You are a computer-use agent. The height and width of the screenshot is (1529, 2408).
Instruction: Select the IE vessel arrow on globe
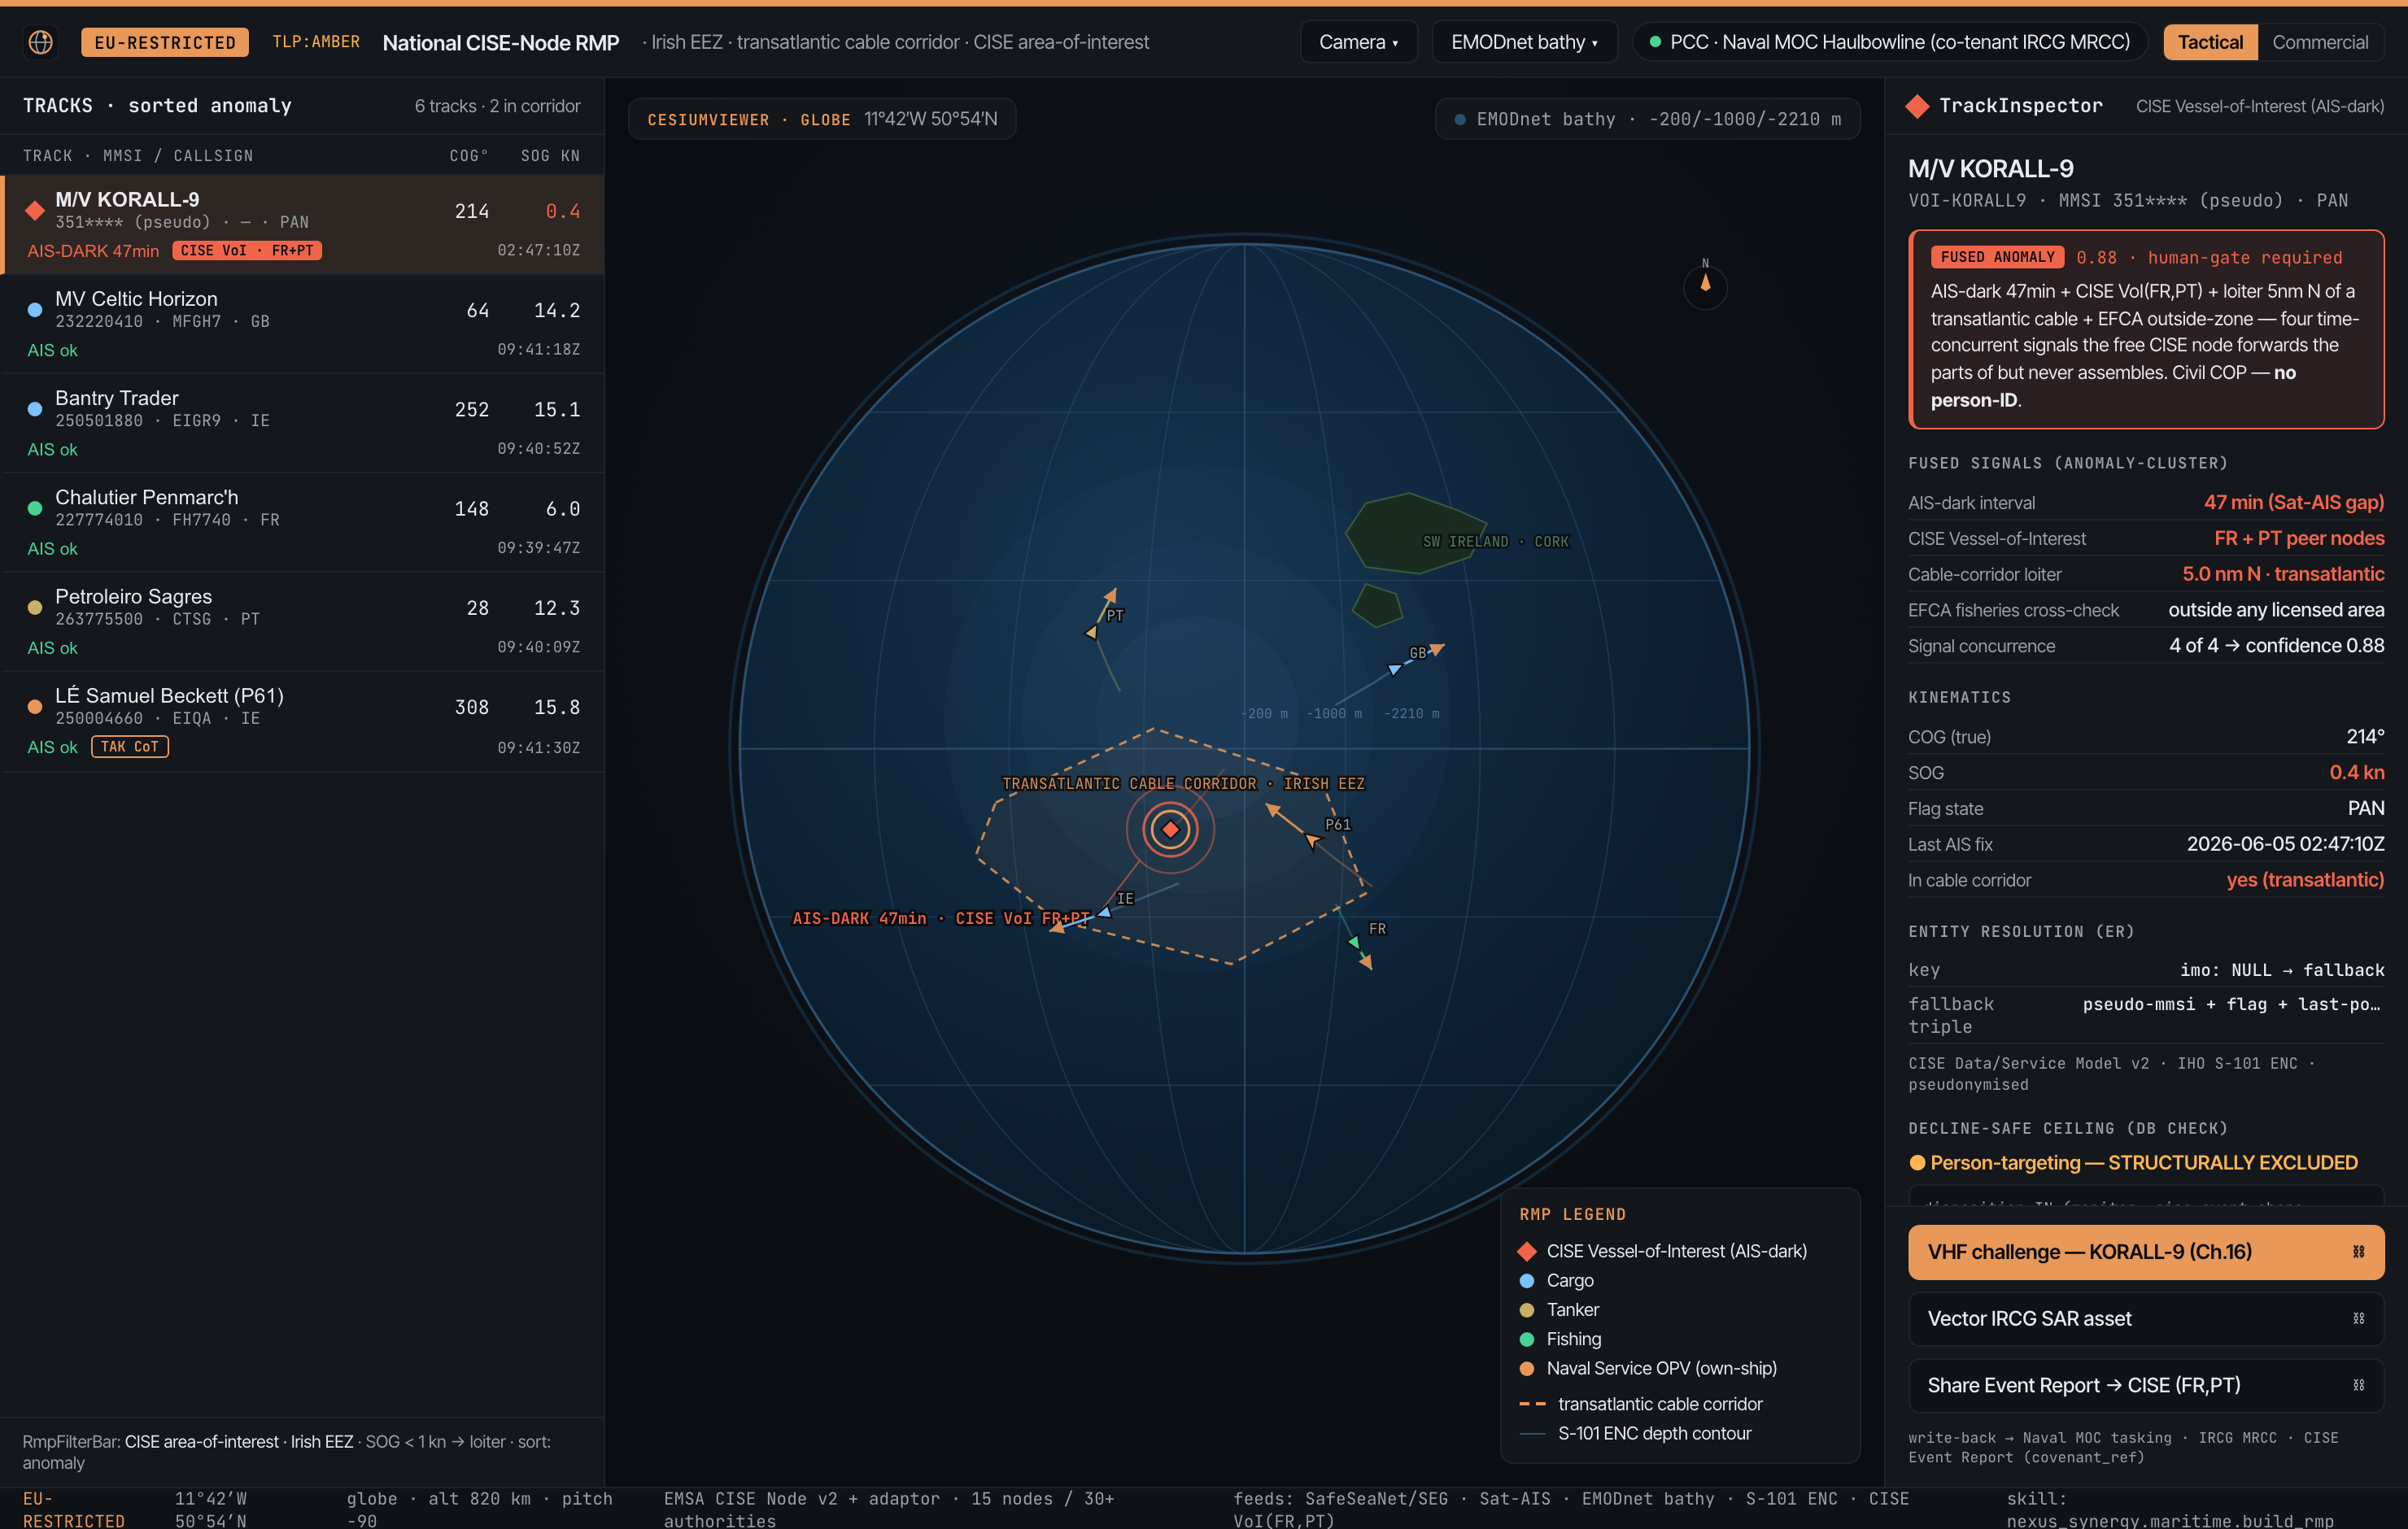(1104, 912)
